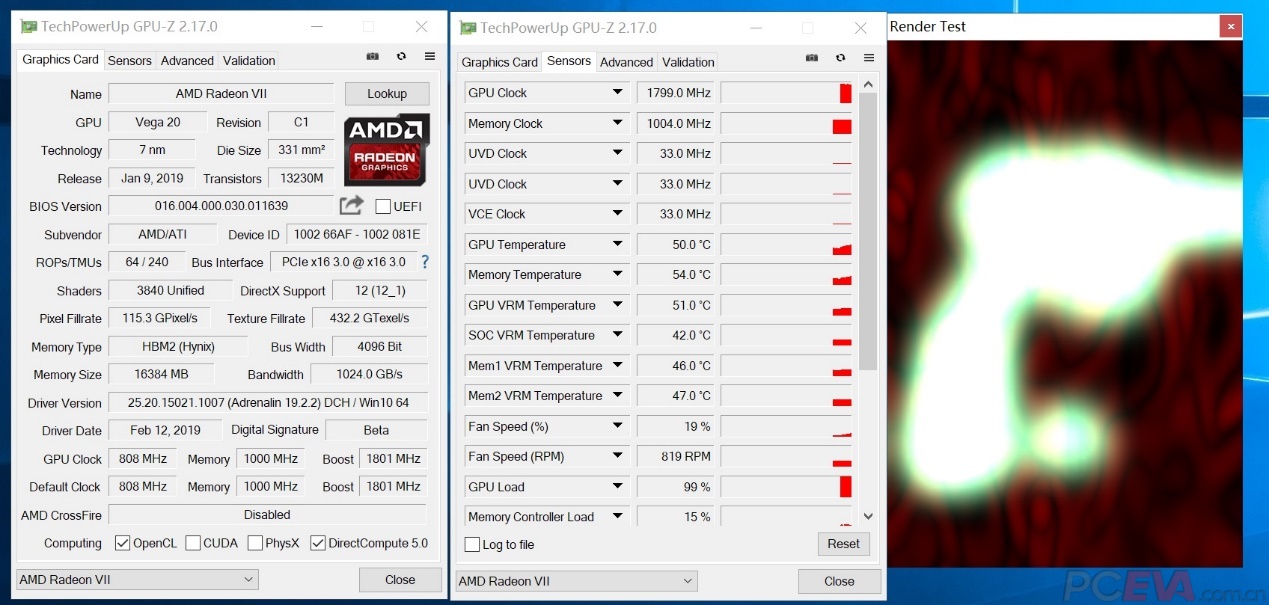Viewport: 1269px width, 605px height.
Task: Toggle the UEFI checkbox
Action: 383,206
